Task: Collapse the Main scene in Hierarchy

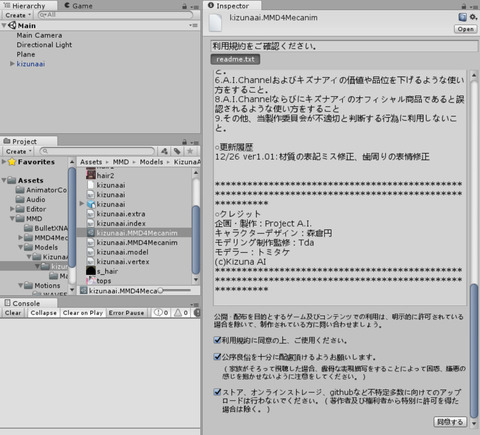Action: [4, 25]
